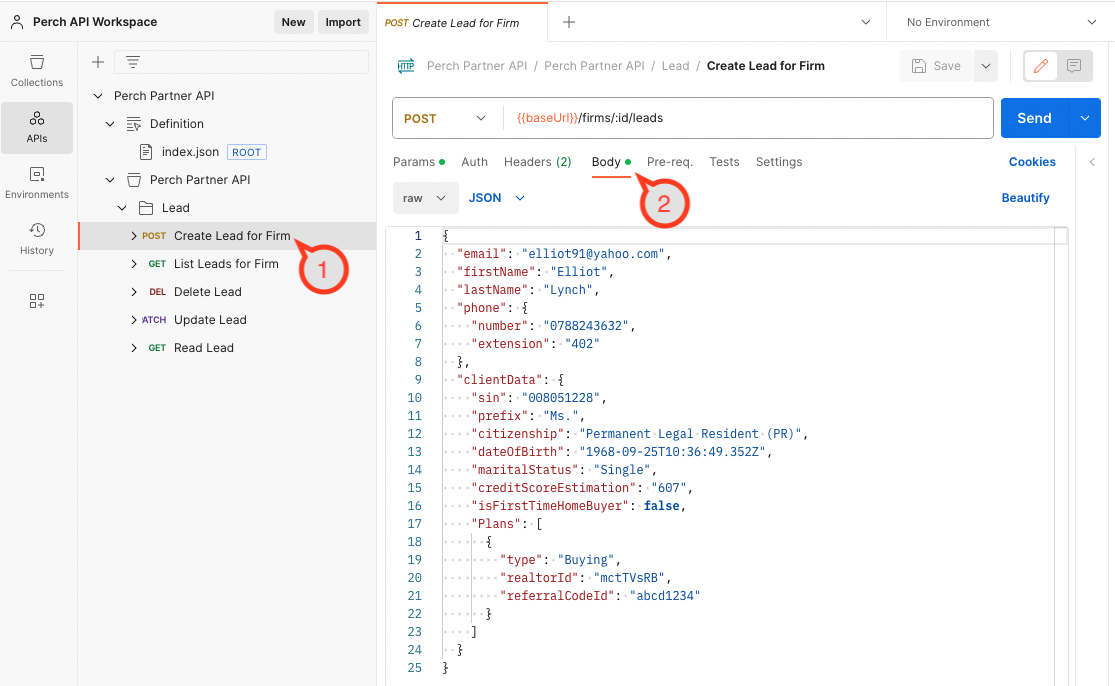Click the Send button

pos(1034,118)
